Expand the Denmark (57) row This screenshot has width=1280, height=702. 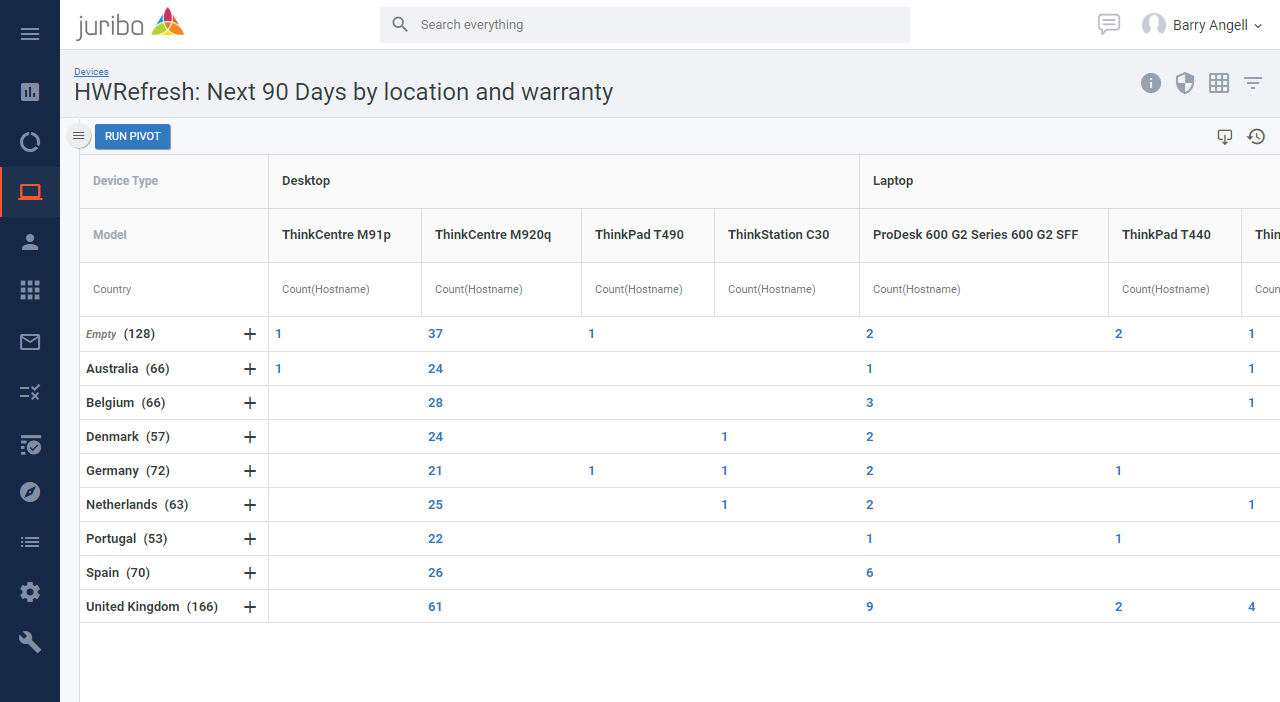click(x=250, y=437)
